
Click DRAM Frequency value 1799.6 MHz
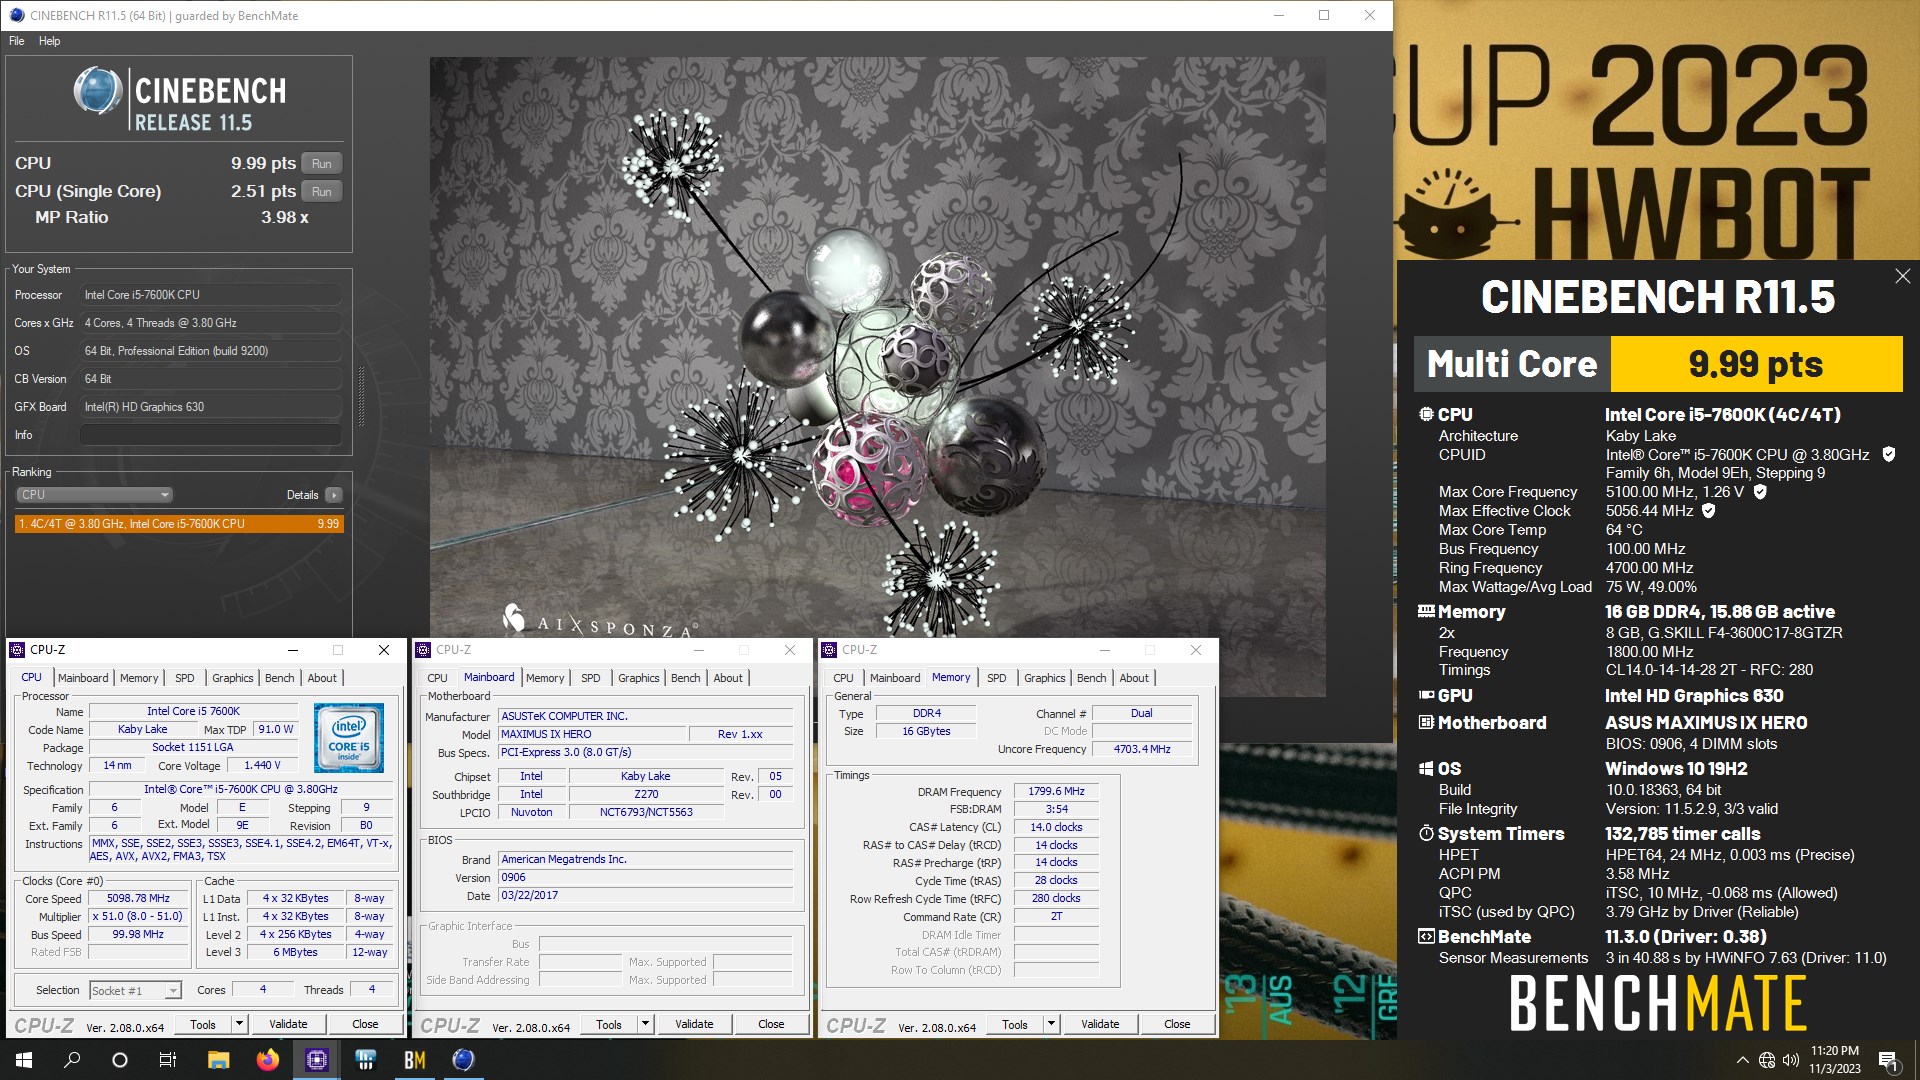[x=1056, y=791]
